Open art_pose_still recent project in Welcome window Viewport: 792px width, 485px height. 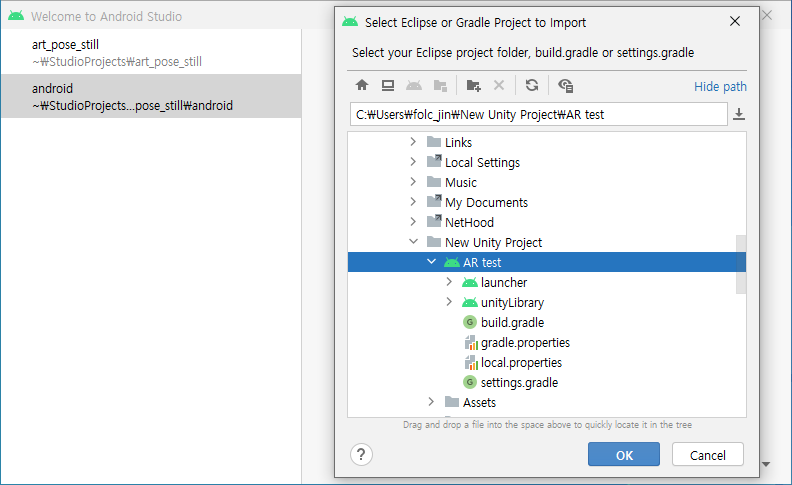tap(151, 53)
